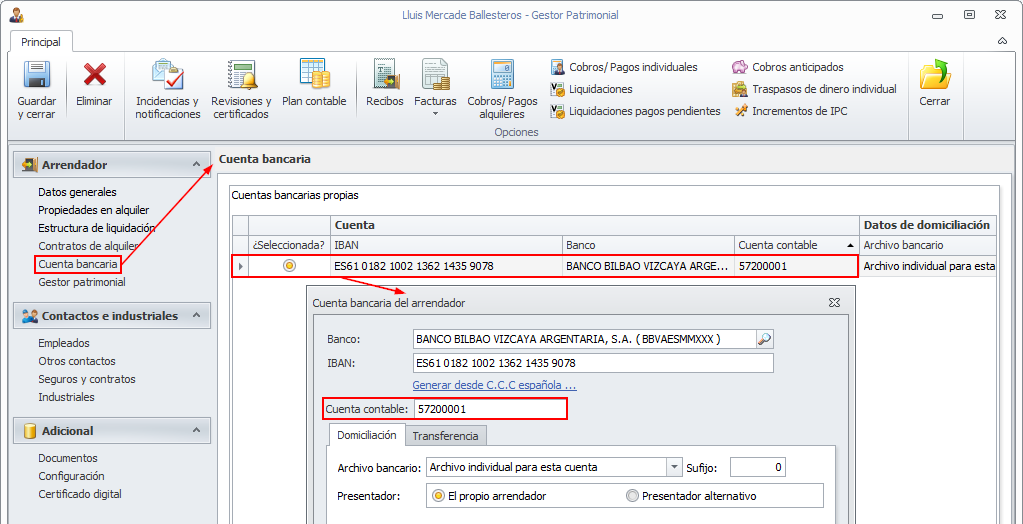Open Industriales
Screen dimensions: 1023x524
pos(67,397)
